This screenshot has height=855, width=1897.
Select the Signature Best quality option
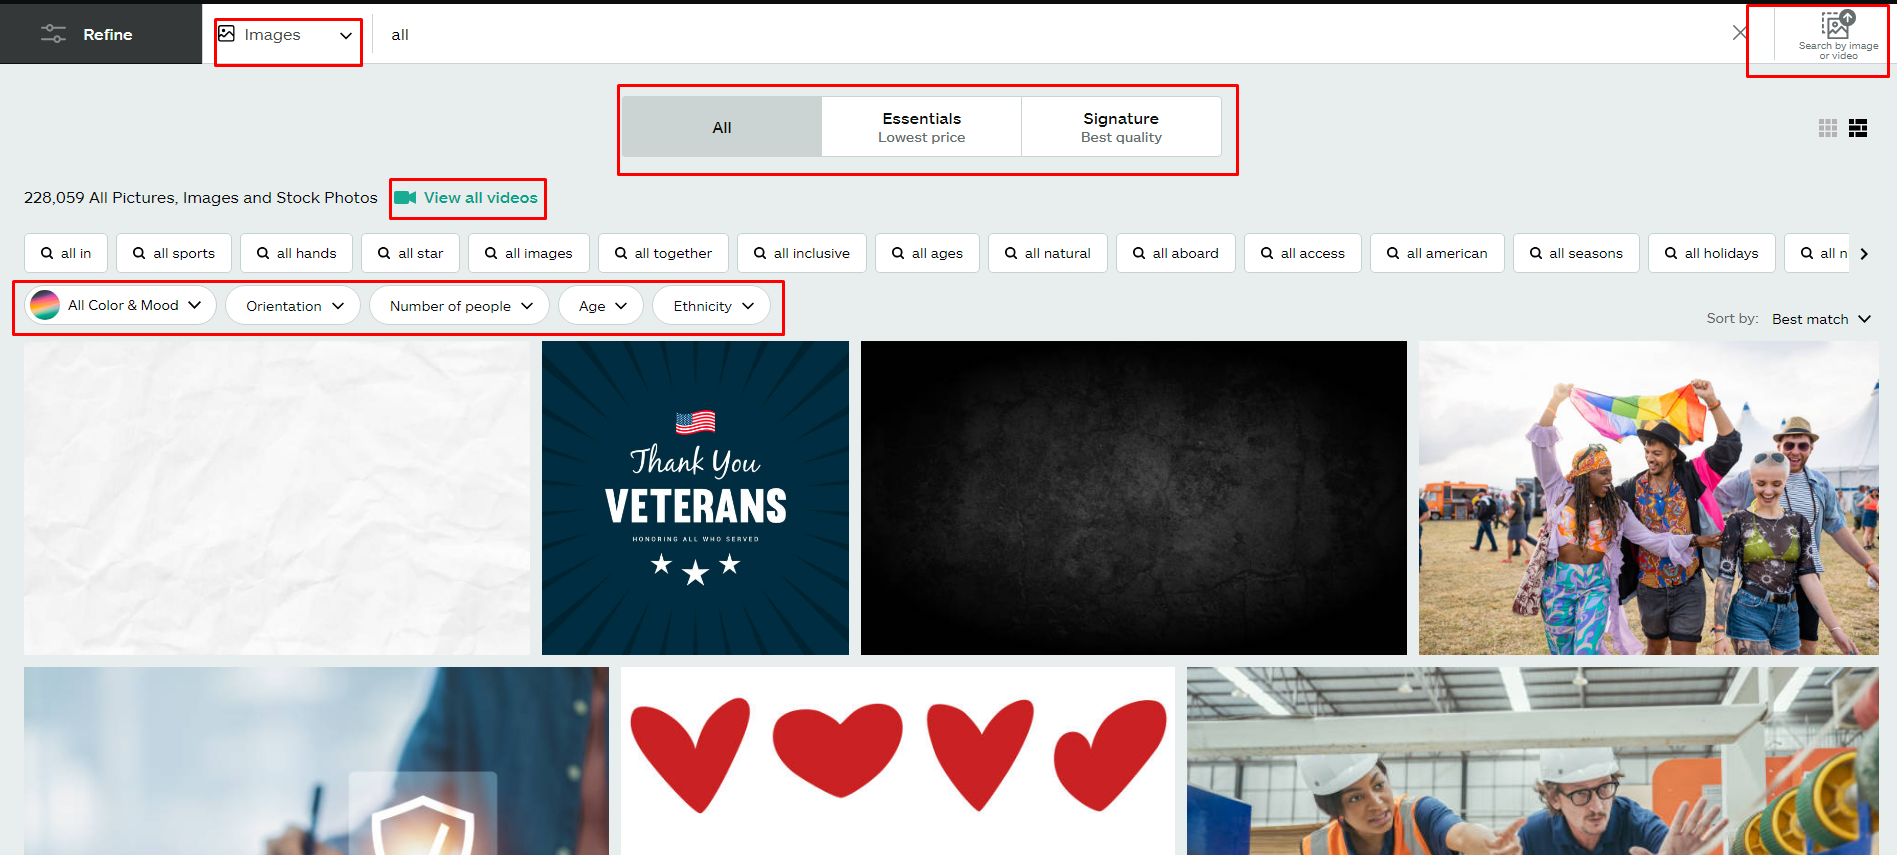[1120, 127]
